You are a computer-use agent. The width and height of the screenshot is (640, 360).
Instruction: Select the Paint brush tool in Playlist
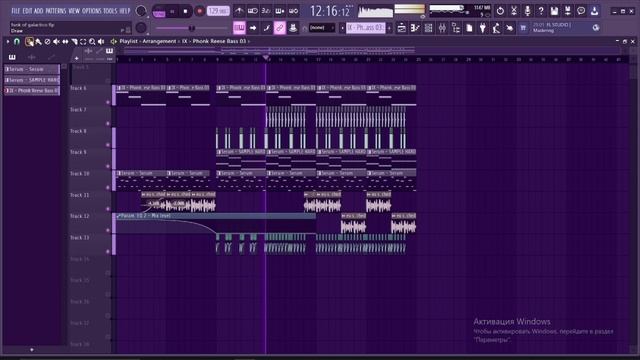(x=38, y=41)
